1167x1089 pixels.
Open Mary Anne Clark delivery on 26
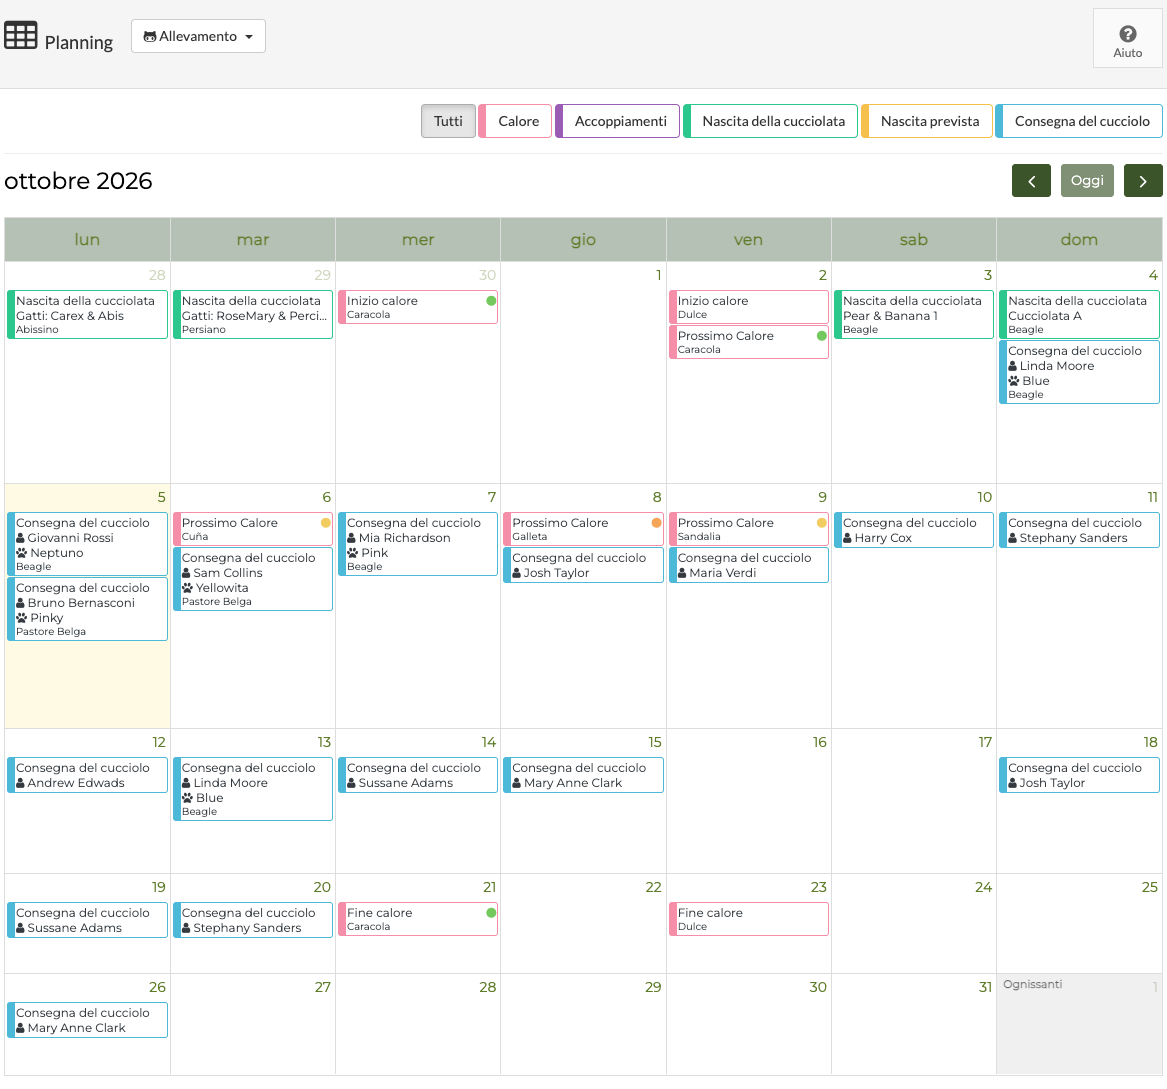88,1020
